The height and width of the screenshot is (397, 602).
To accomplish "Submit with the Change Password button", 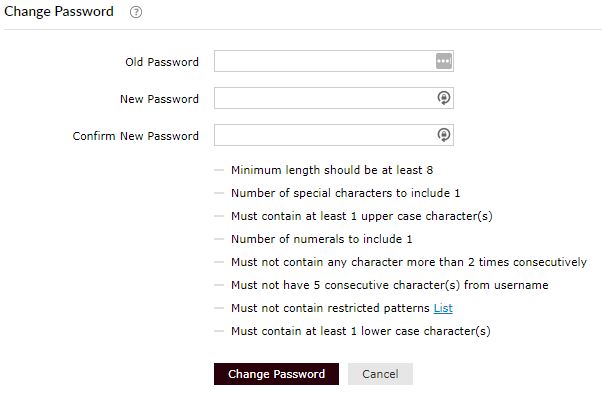I will [x=276, y=374].
